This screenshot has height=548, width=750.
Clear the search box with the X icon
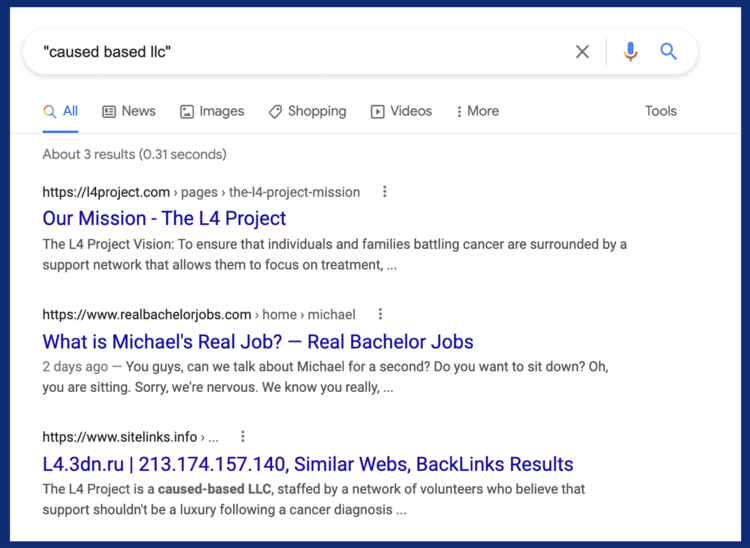coord(582,52)
